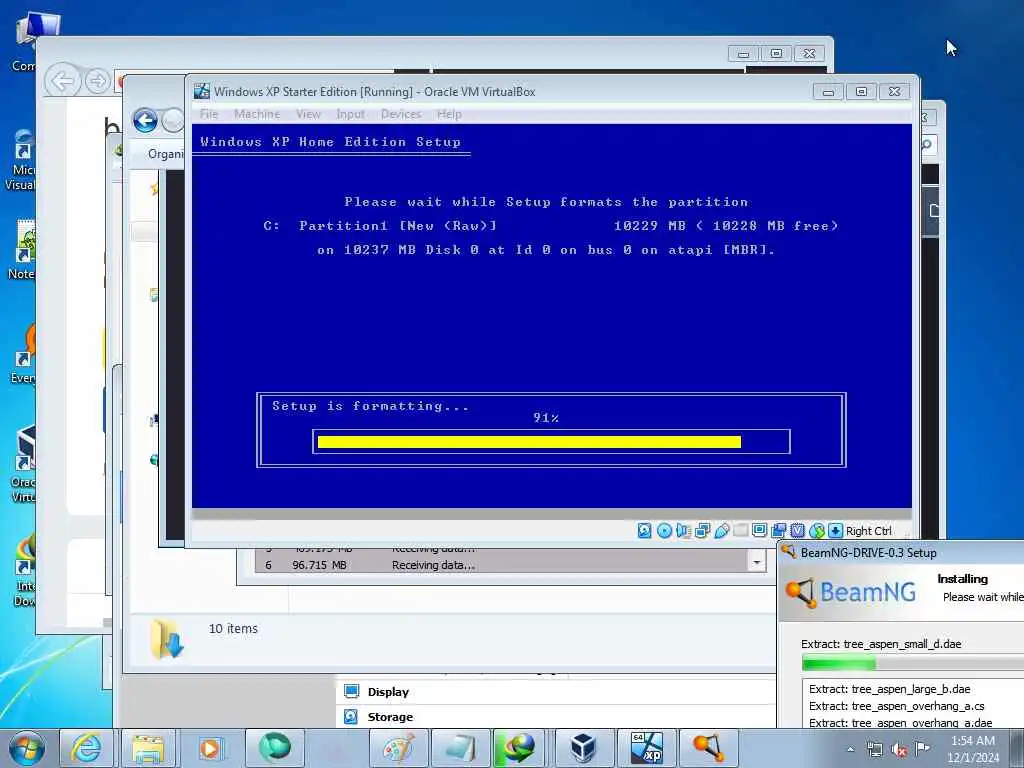Click the clock showing 1:54 AM
Image resolution: width=1024 pixels, height=768 pixels.
tap(973, 741)
